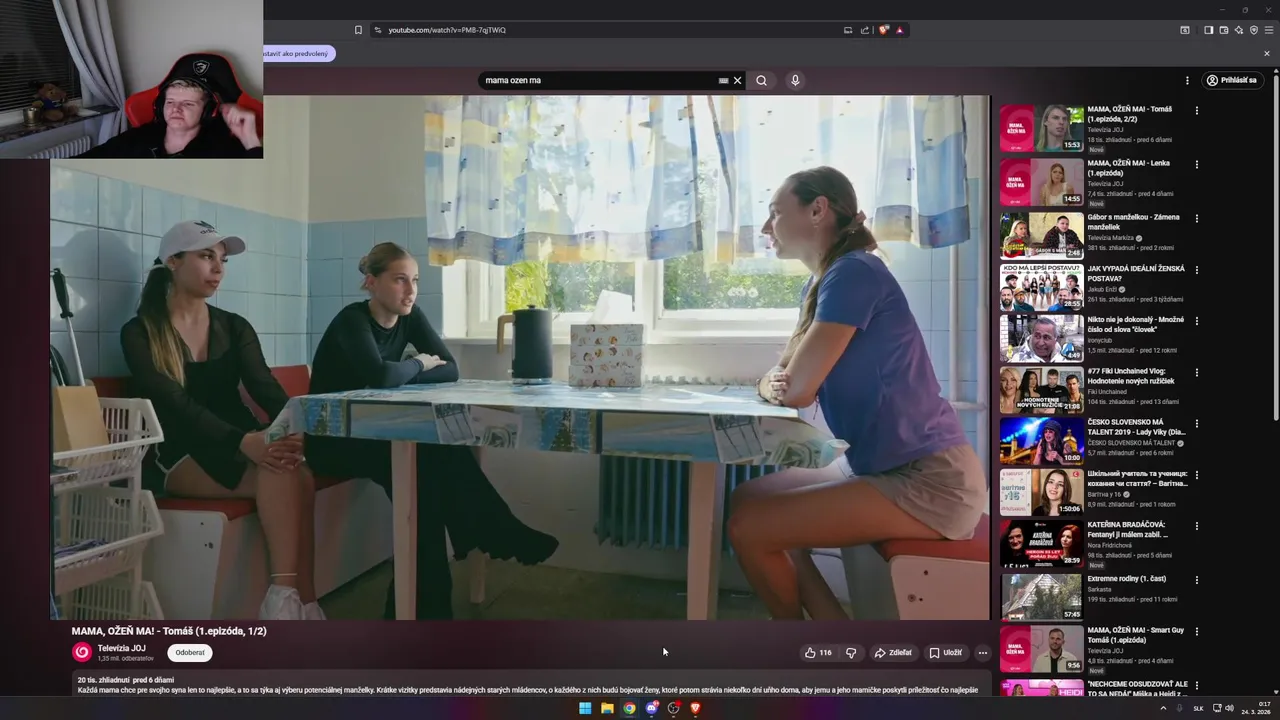
Task: Open MAMA, OŽEŇ MA! - Lenka video title
Action: (1128, 167)
